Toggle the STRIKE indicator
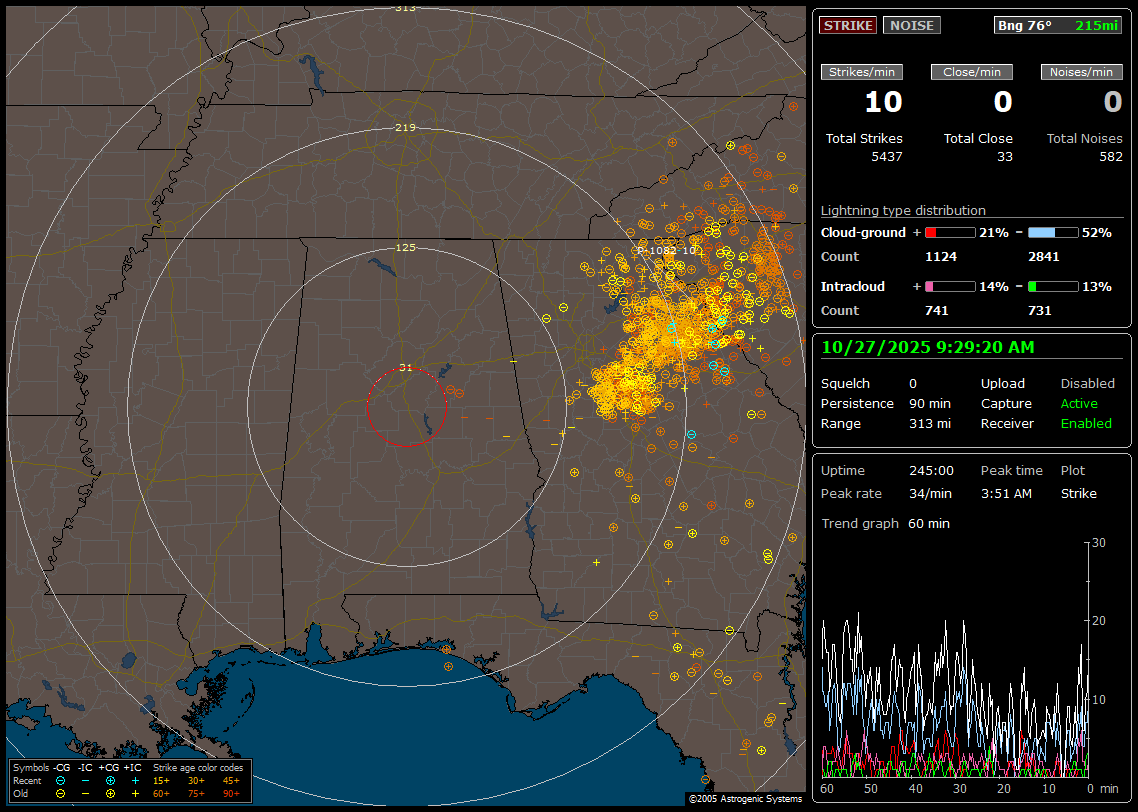The height and width of the screenshot is (812, 1138). pyautogui.click(x=847, y=25)
